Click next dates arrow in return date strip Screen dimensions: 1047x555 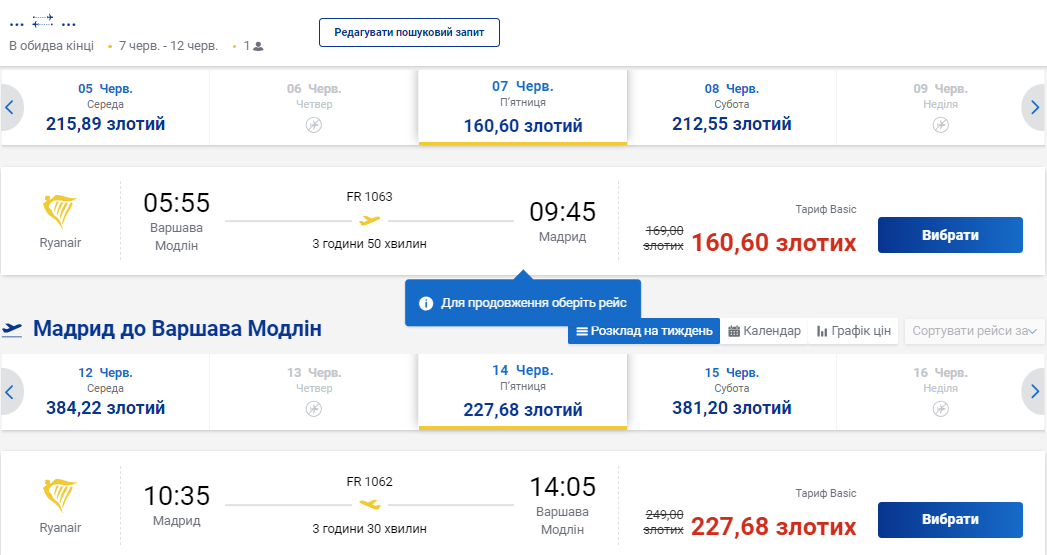(x=1035, y=391)
